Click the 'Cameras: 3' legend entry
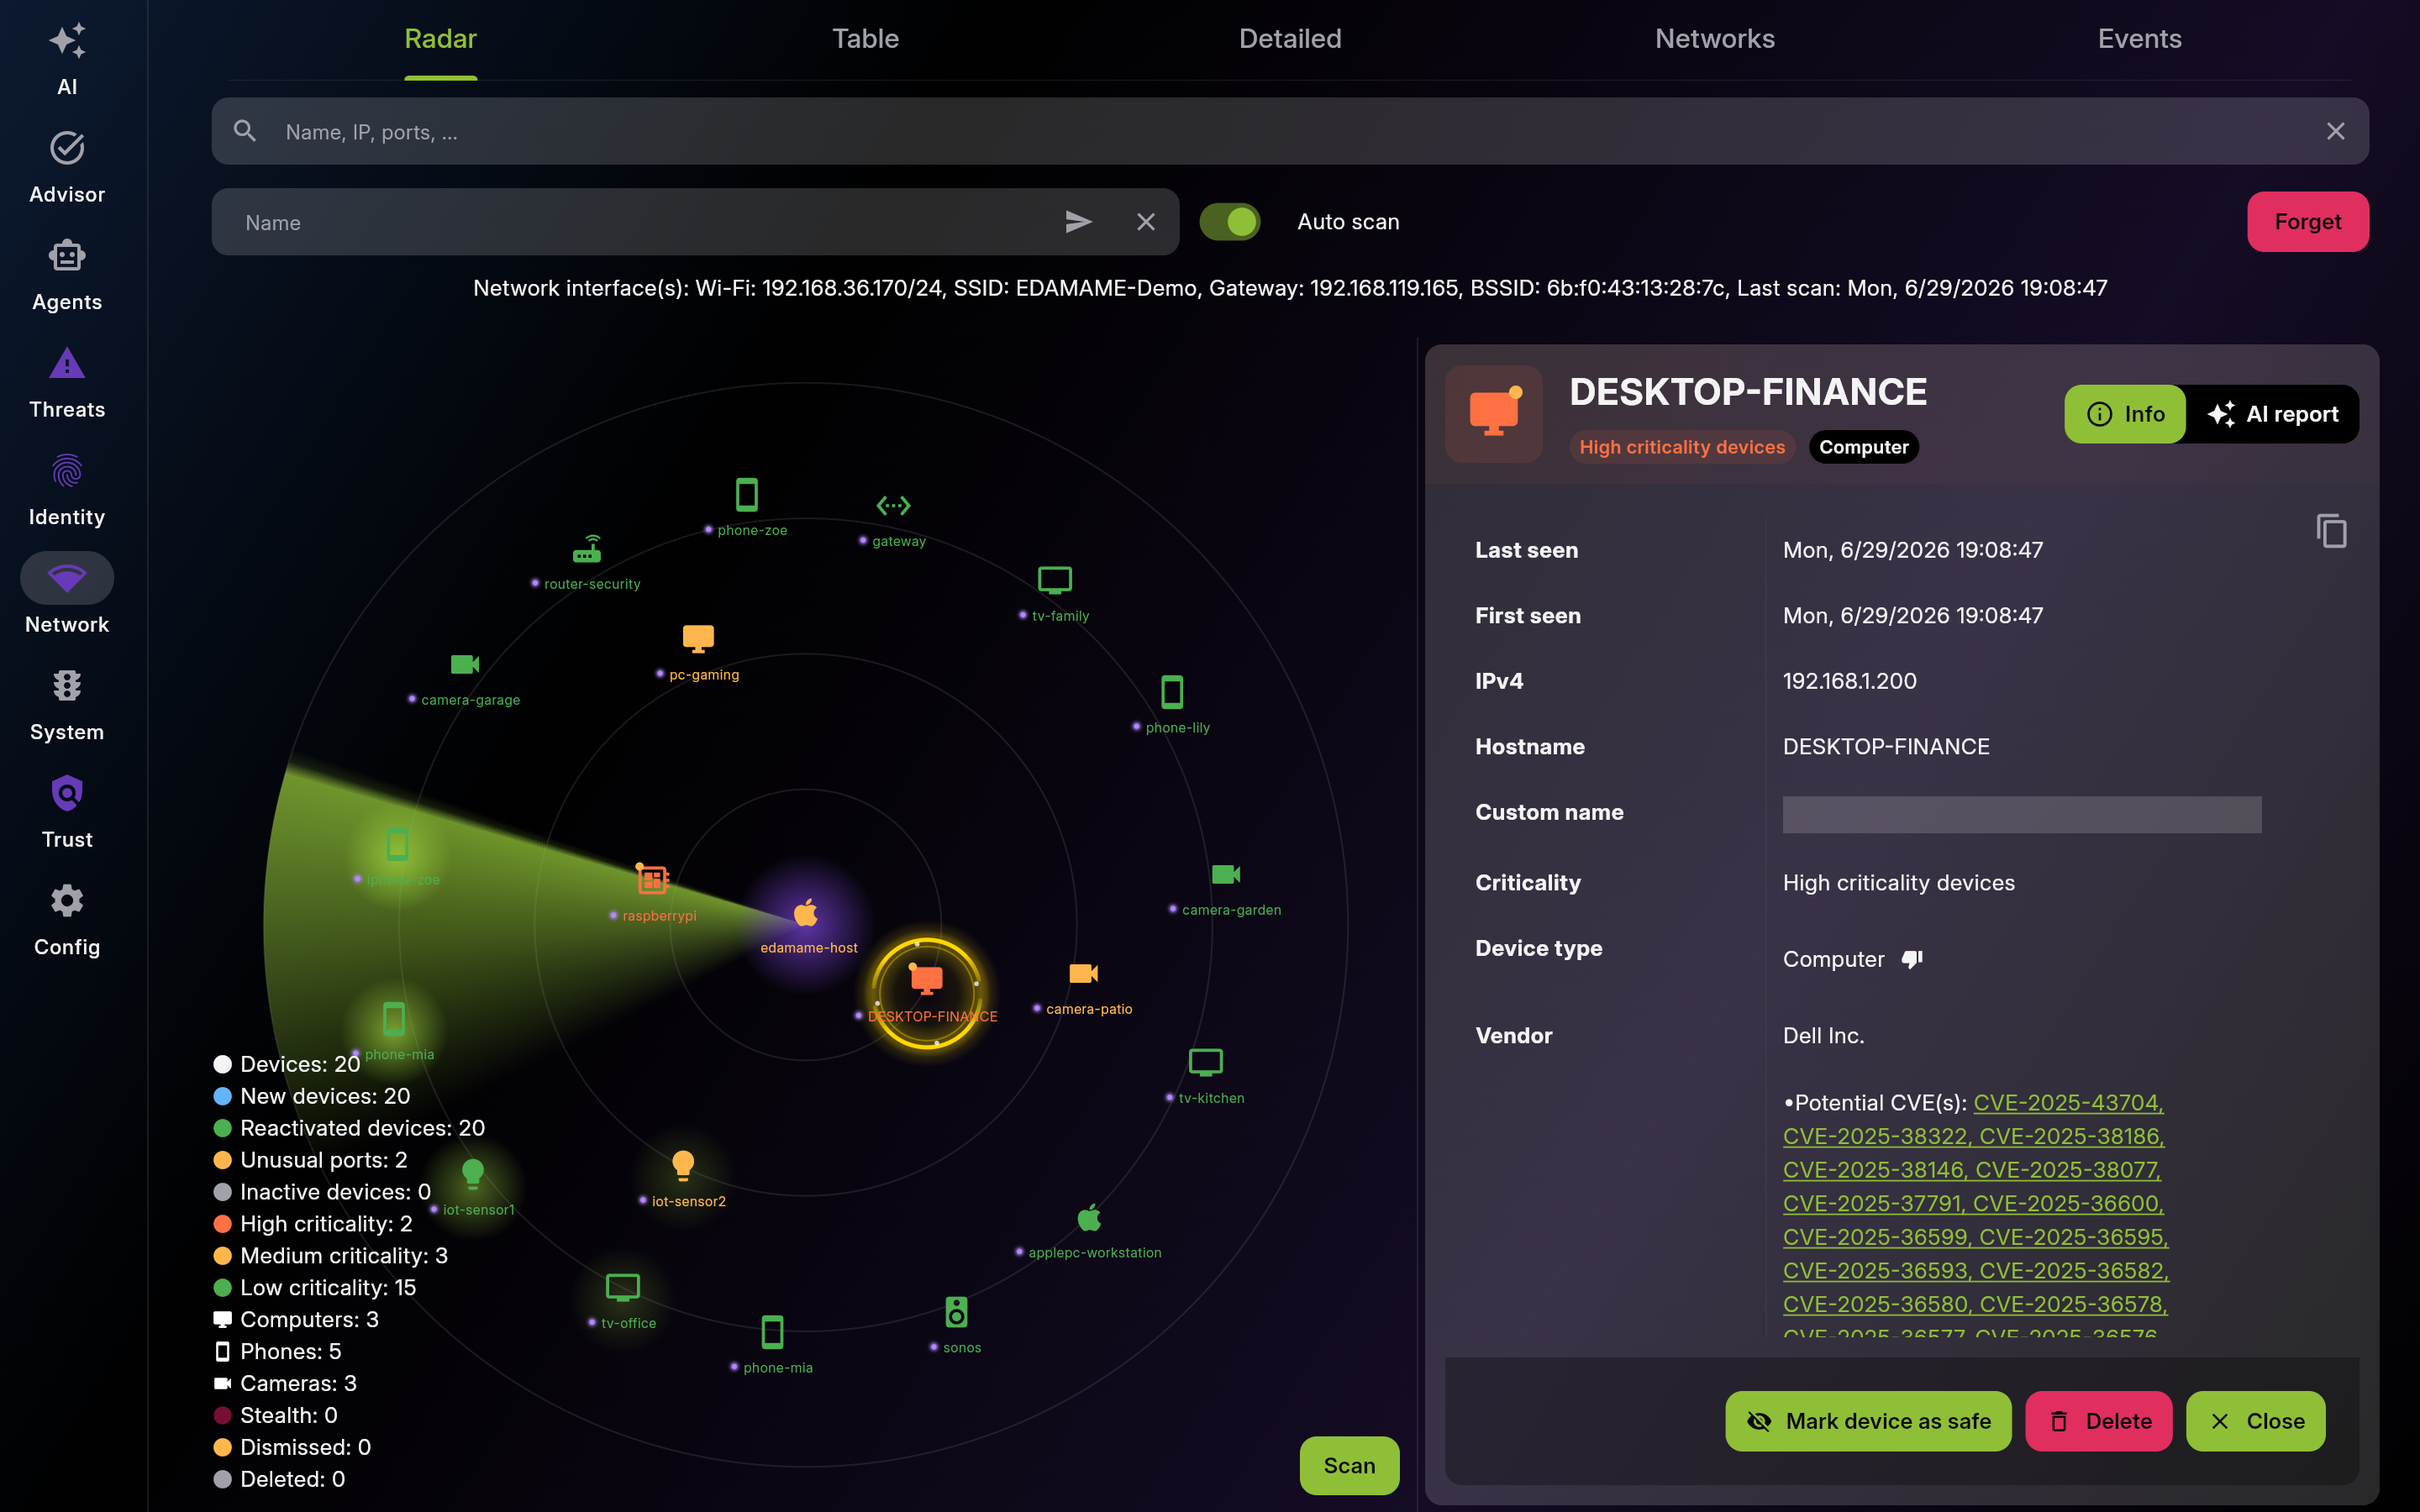This screenshot has height=1512, width=2420. tap(285, 1383)
